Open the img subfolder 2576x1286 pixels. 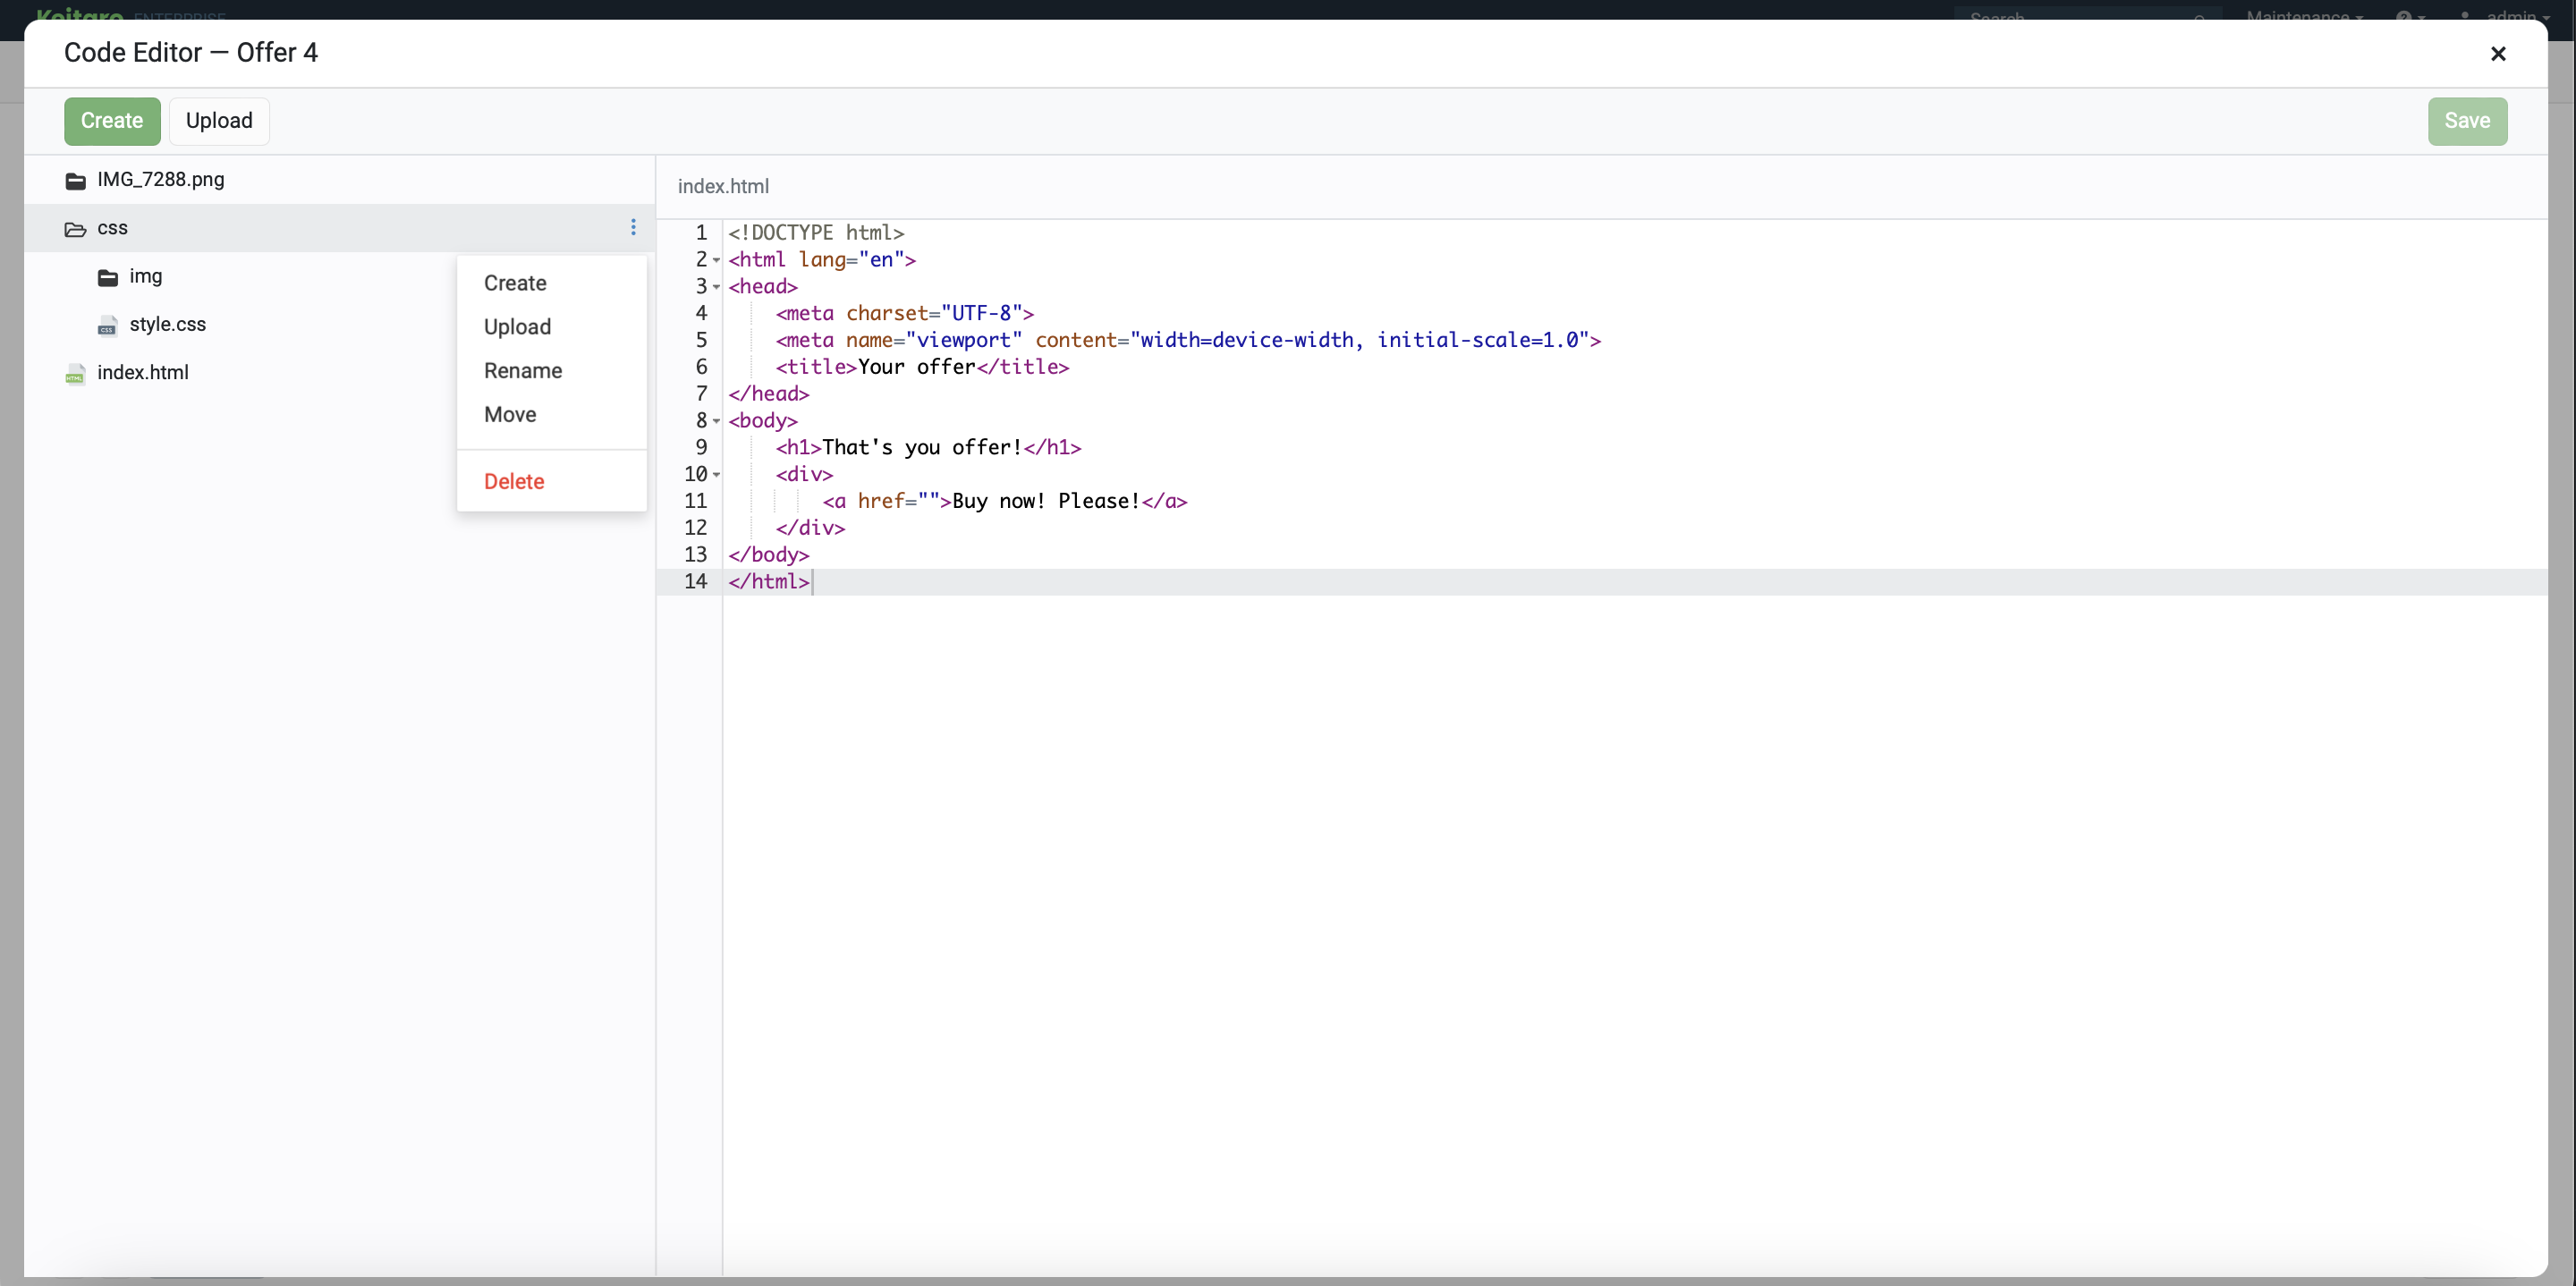145,276
